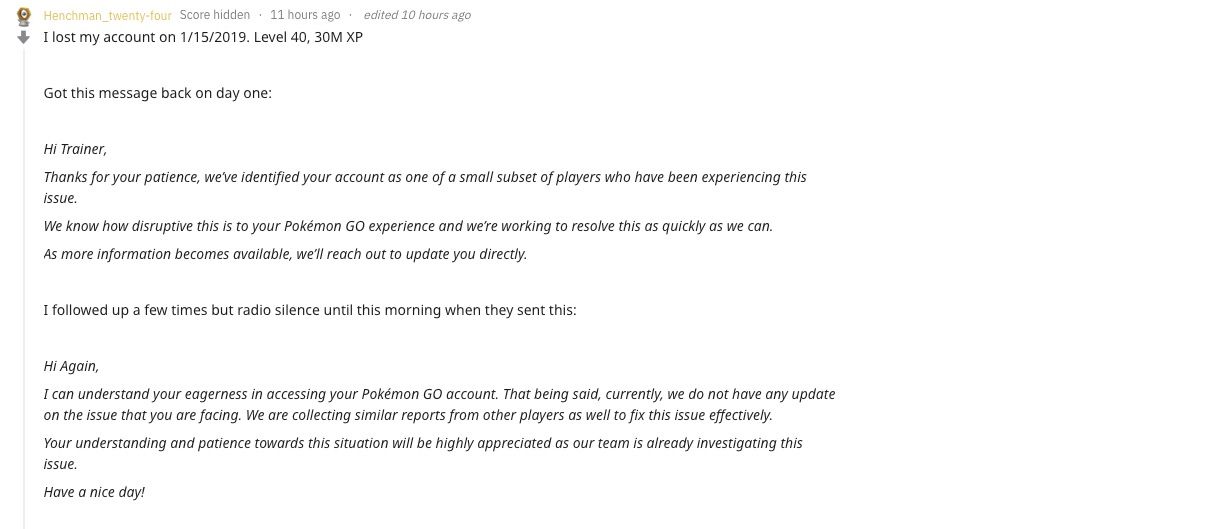Click the 'Have a nice day!' closing line
The height and width of the screenshot is (529, 1211).
pos(94,492)
